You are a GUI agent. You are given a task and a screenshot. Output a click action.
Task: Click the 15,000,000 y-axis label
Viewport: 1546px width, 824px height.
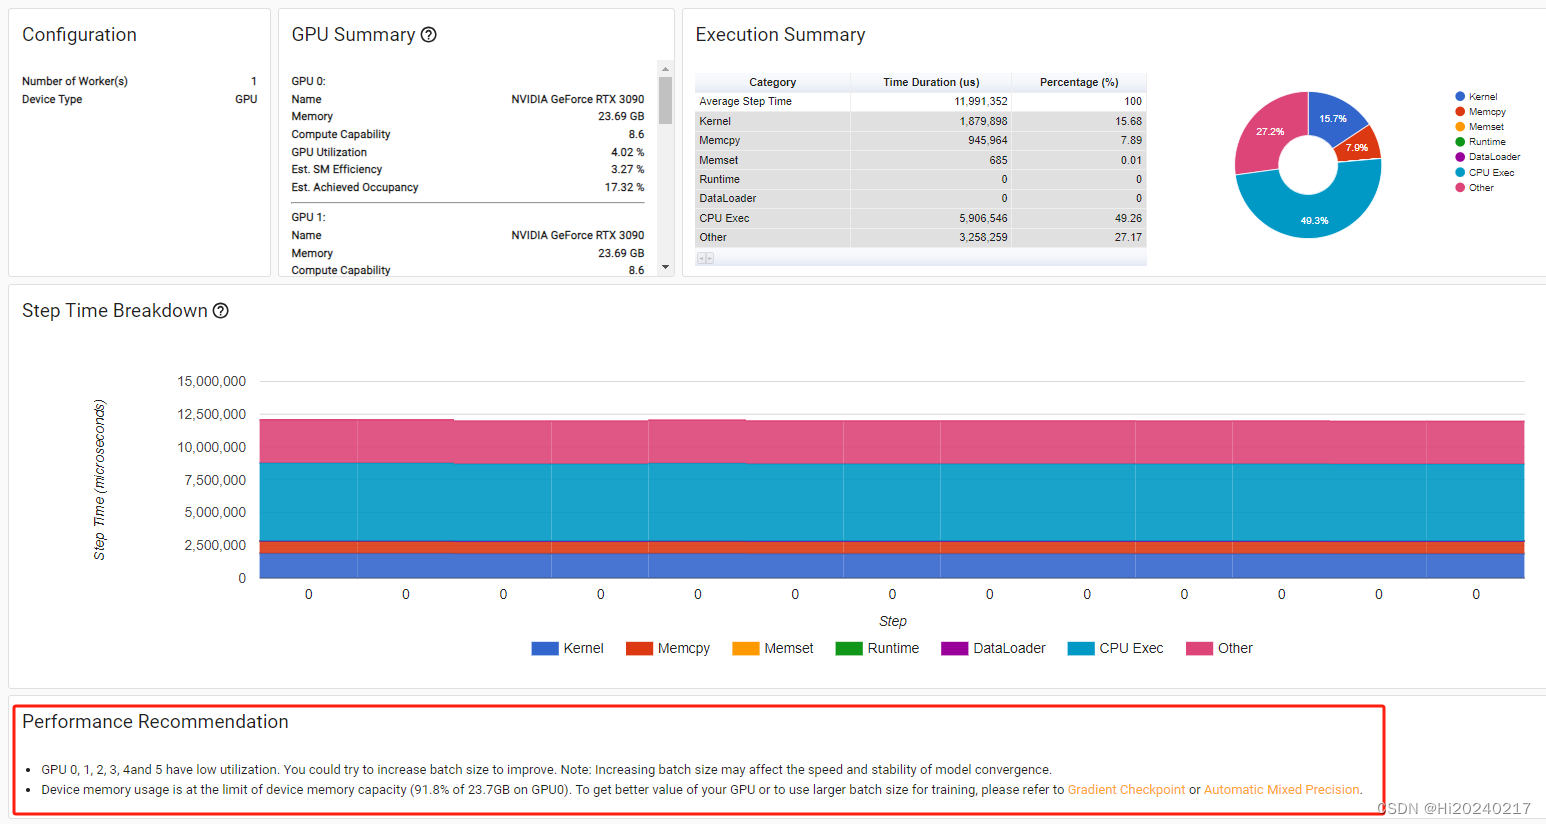pos(211,382)
